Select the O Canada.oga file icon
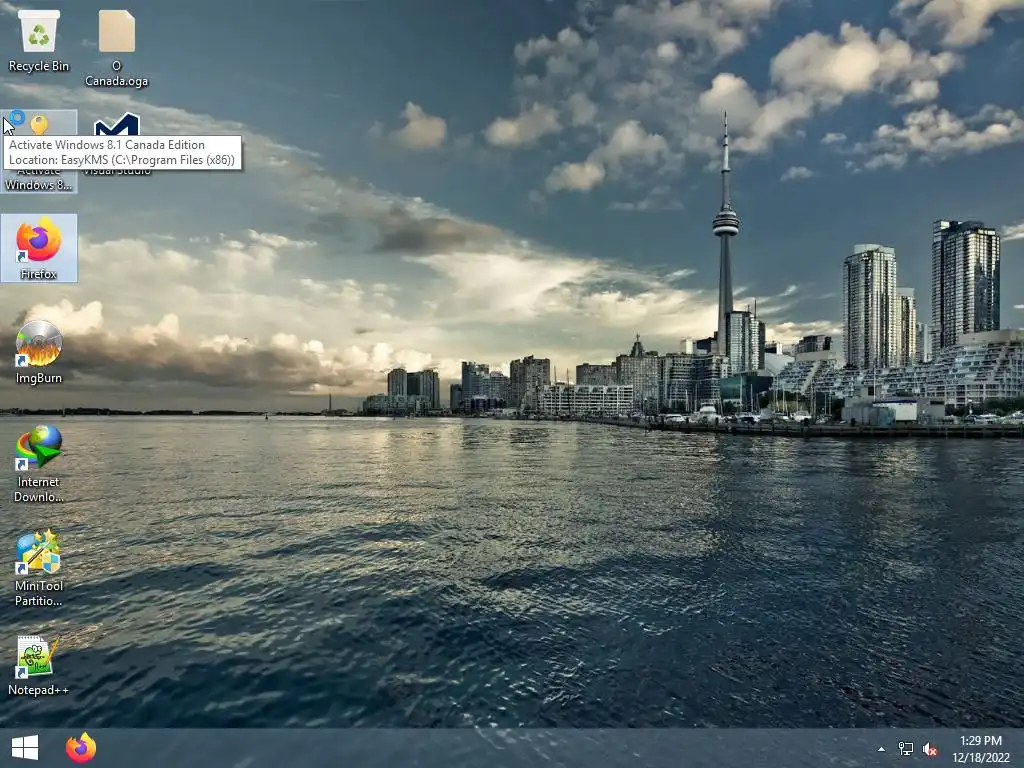 pos(116,48)
